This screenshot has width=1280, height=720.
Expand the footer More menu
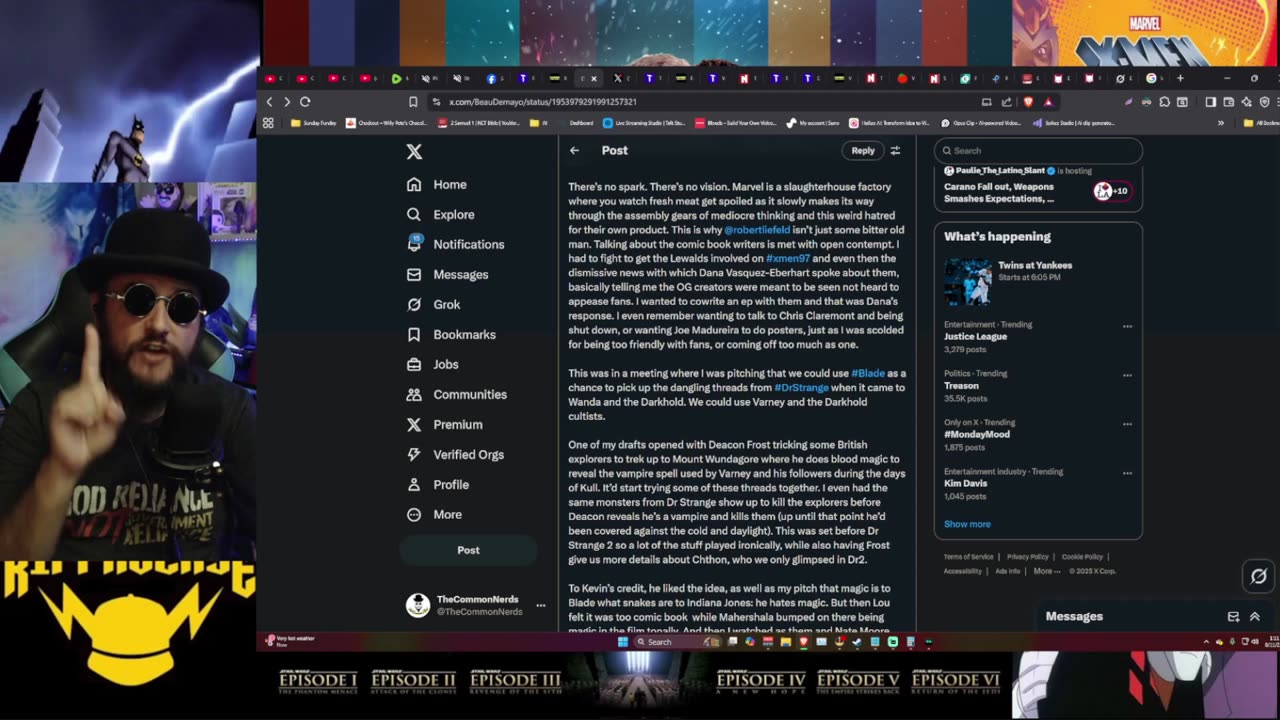(x=1047, y=571)
